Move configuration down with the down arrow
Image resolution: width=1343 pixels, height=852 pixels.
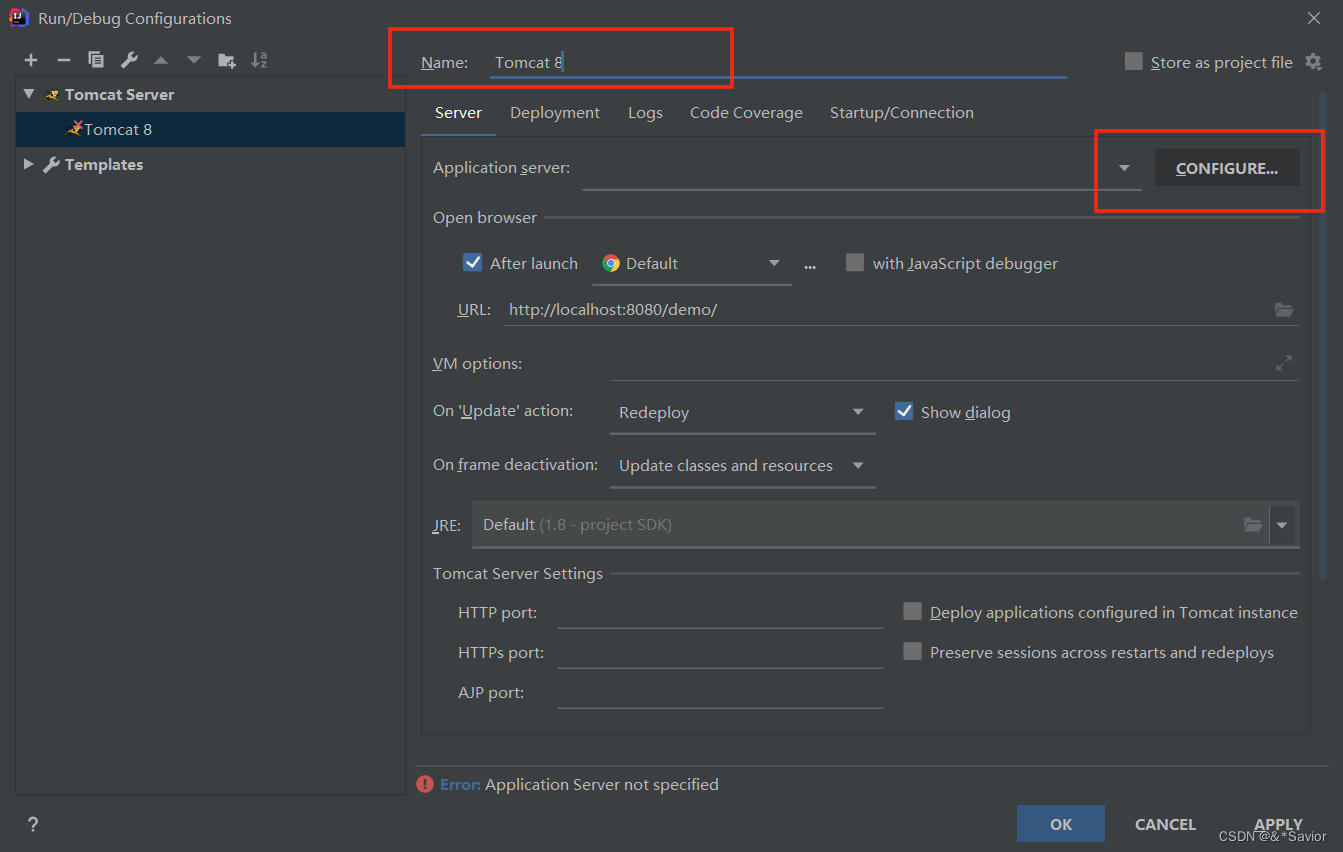194,60
